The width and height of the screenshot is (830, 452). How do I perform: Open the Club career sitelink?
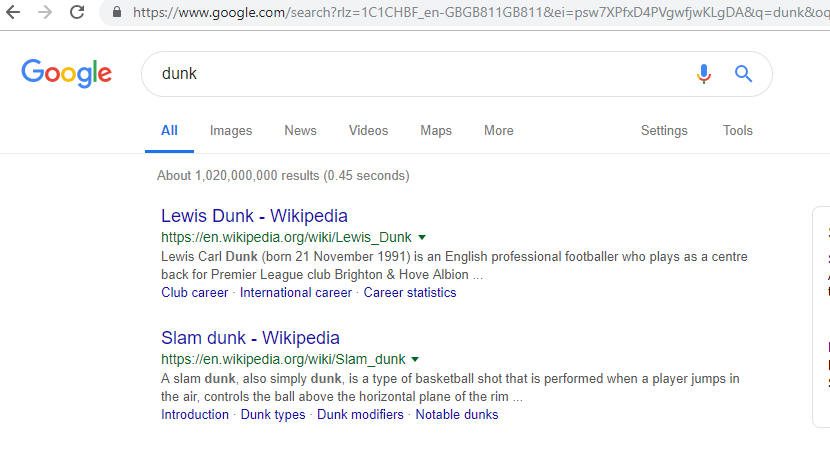click(195, 293)
